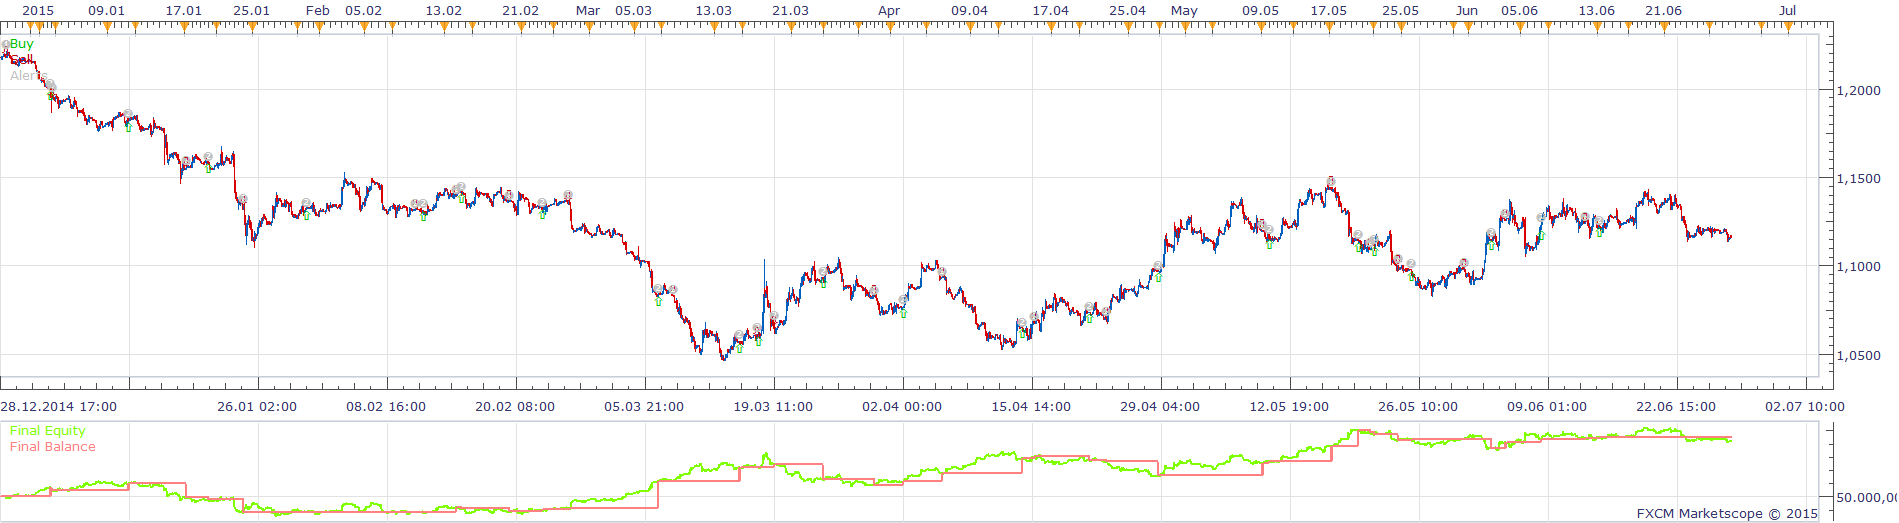
Task: Click the 1,0500 price level label
Action: [x=1859, y=355]
